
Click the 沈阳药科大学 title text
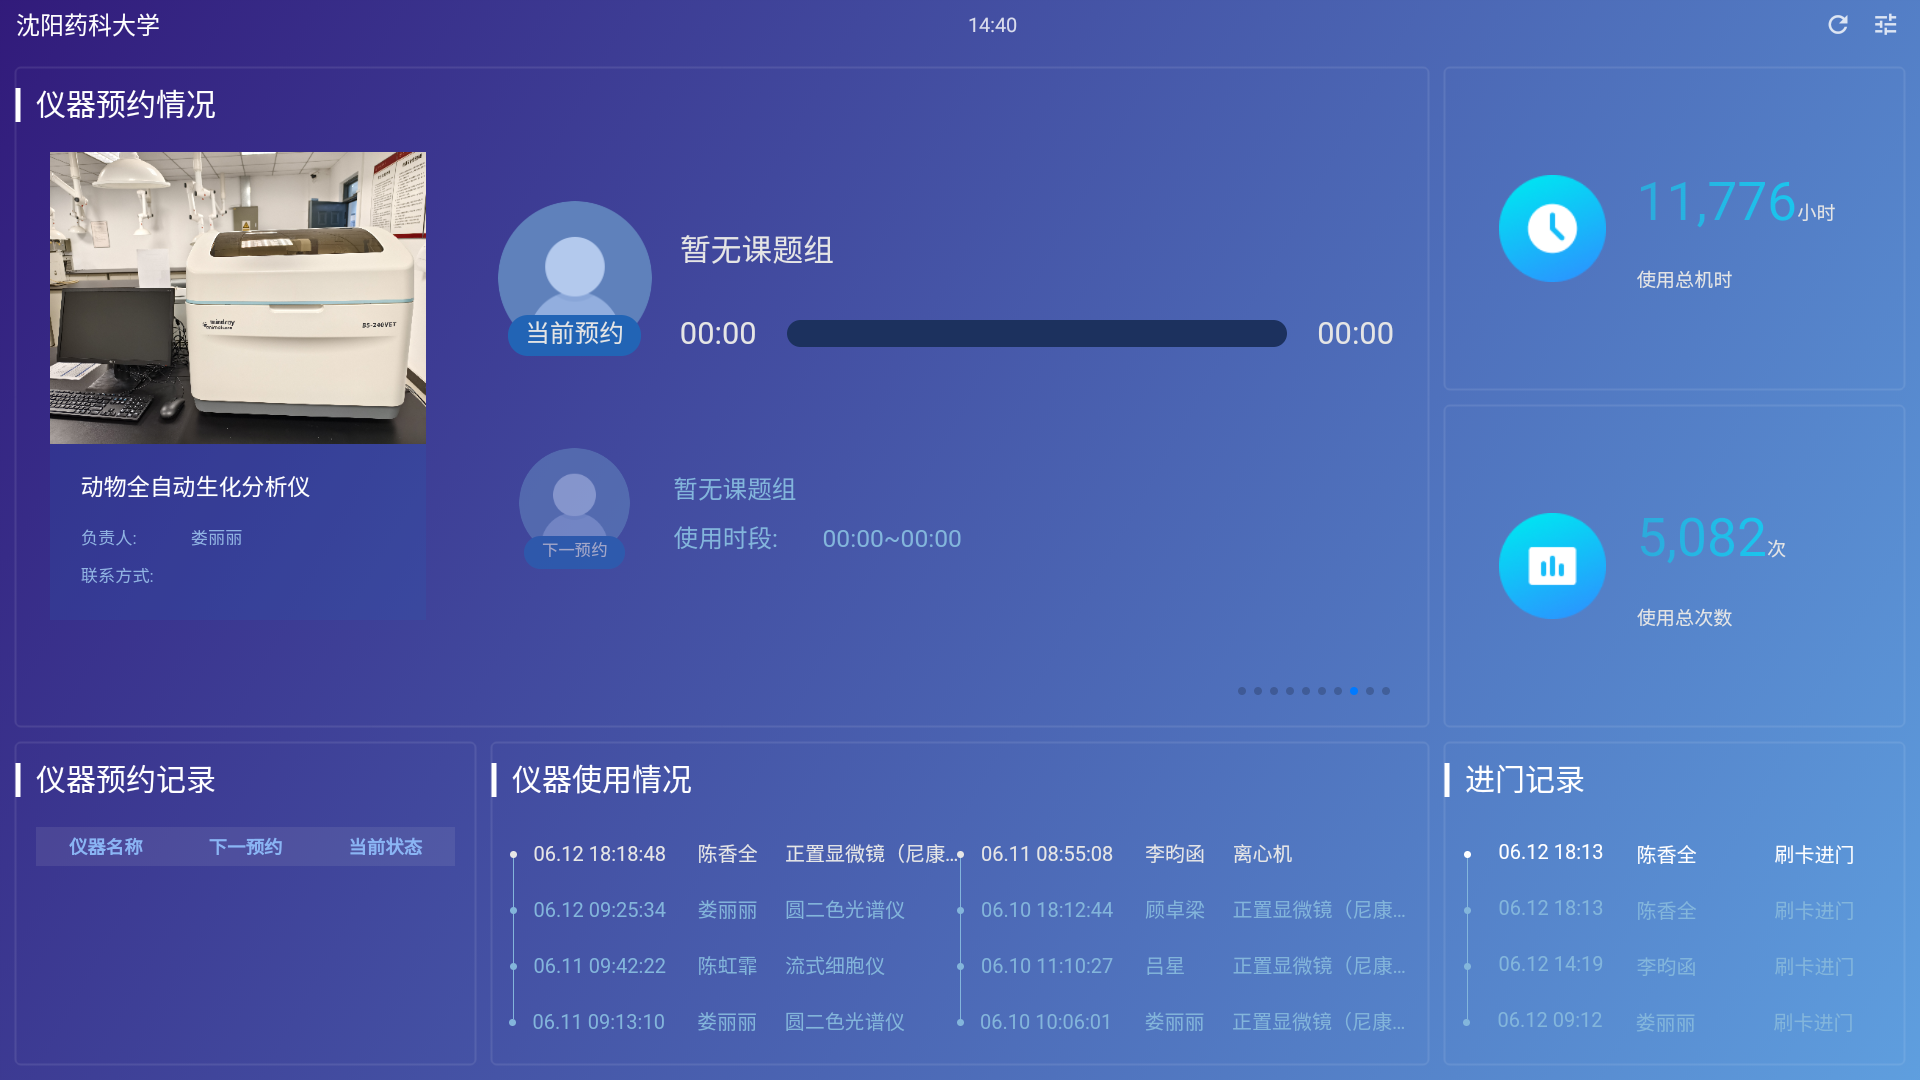88,25
